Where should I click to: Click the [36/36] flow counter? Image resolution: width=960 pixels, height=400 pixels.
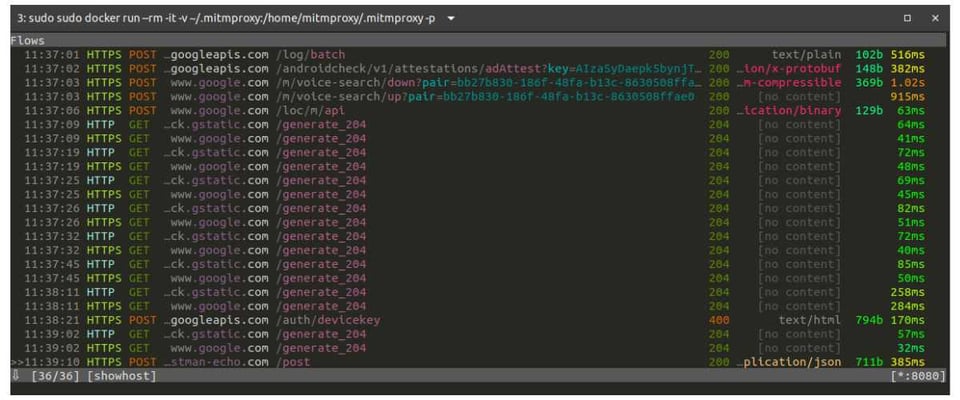(55, 376)
